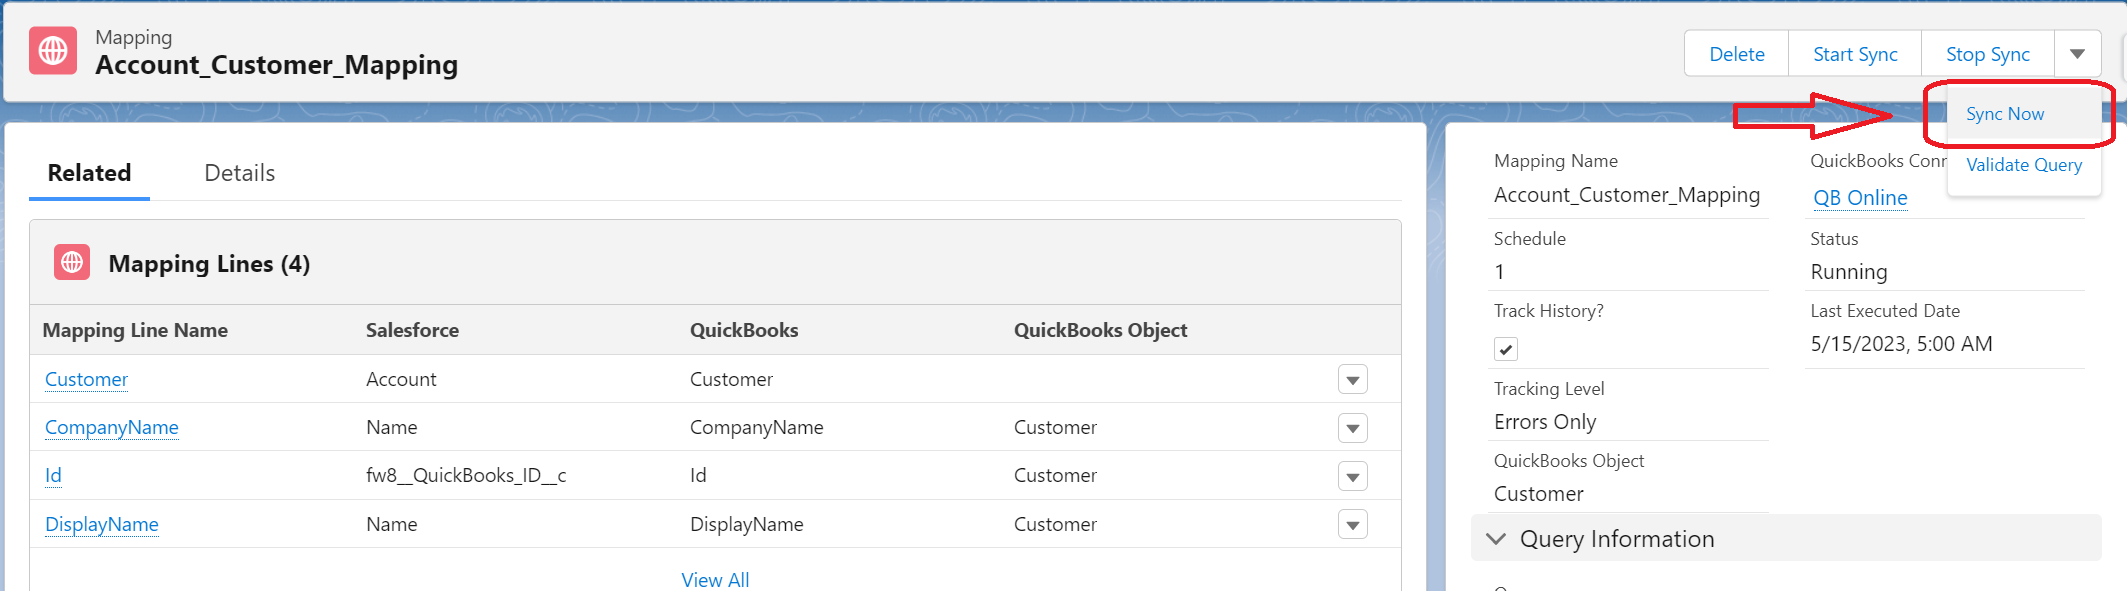Choose Sync Now from the menu

pyautogui.click(x=2004, y=114)
